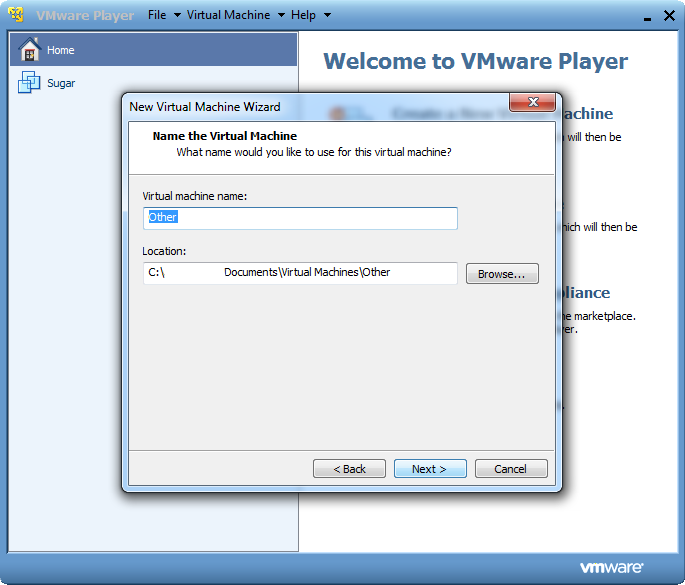Click inside the Location path field

300,272
